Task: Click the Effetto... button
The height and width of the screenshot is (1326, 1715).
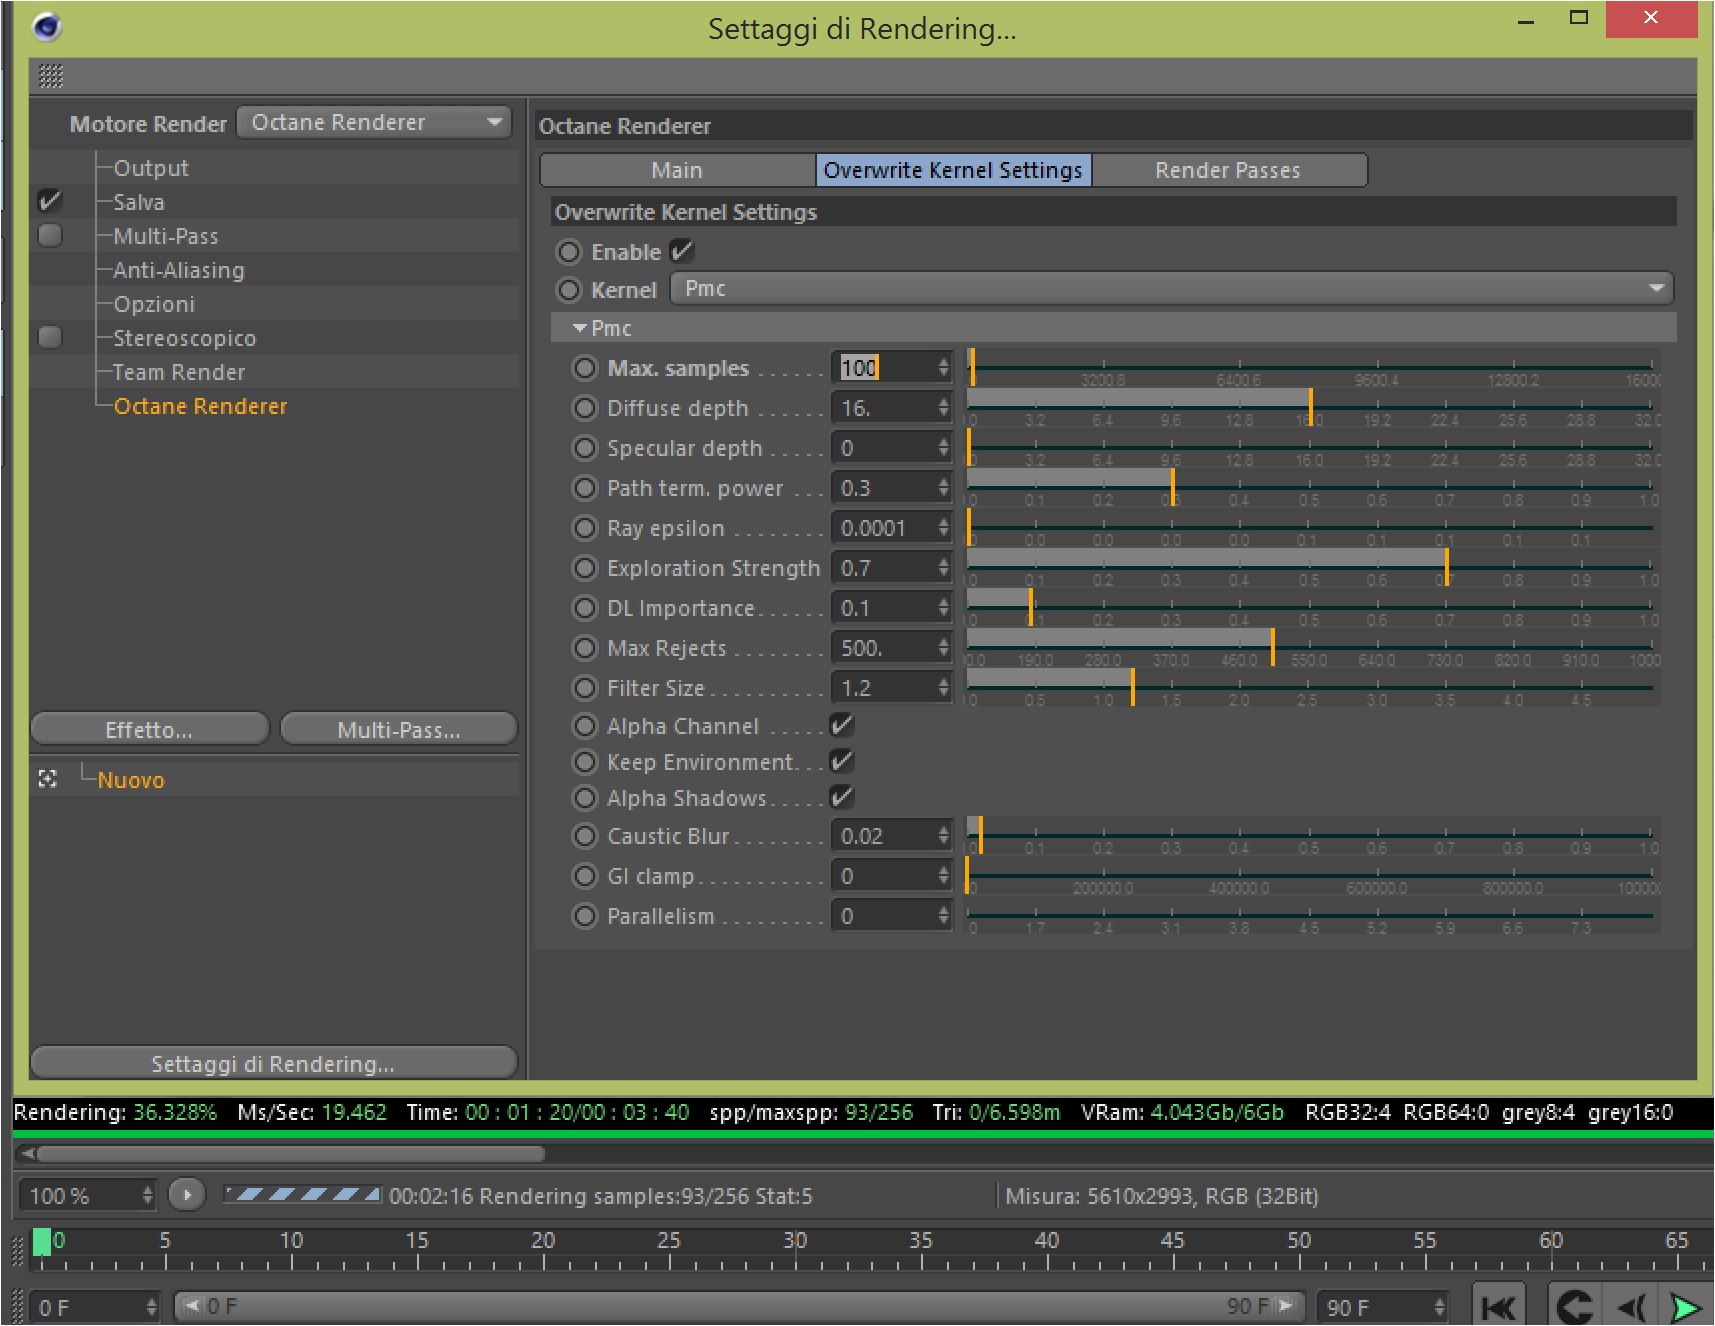Action: point(150,729)
